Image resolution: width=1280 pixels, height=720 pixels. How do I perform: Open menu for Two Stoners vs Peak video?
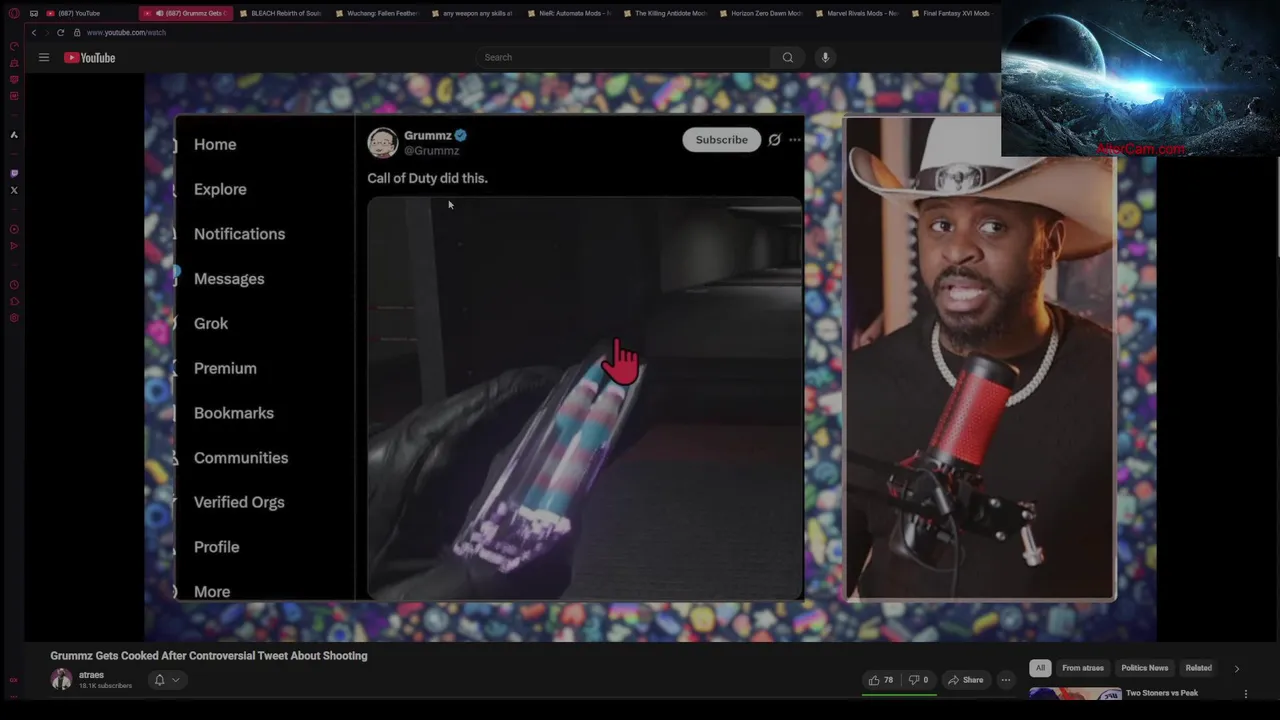point(1246,693)
